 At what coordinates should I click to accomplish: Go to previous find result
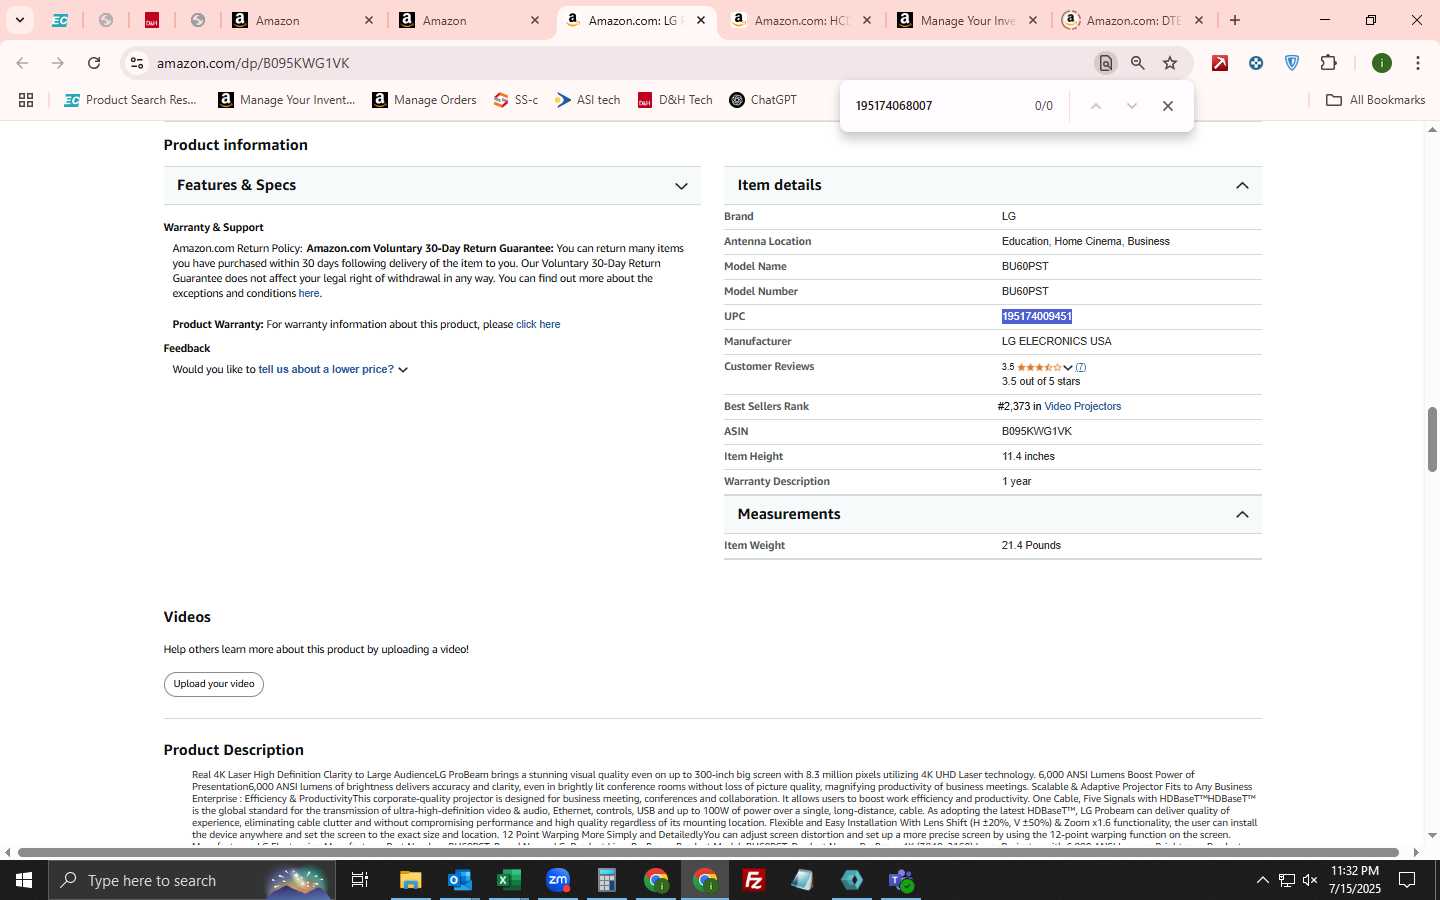(x=1096, y=106)
